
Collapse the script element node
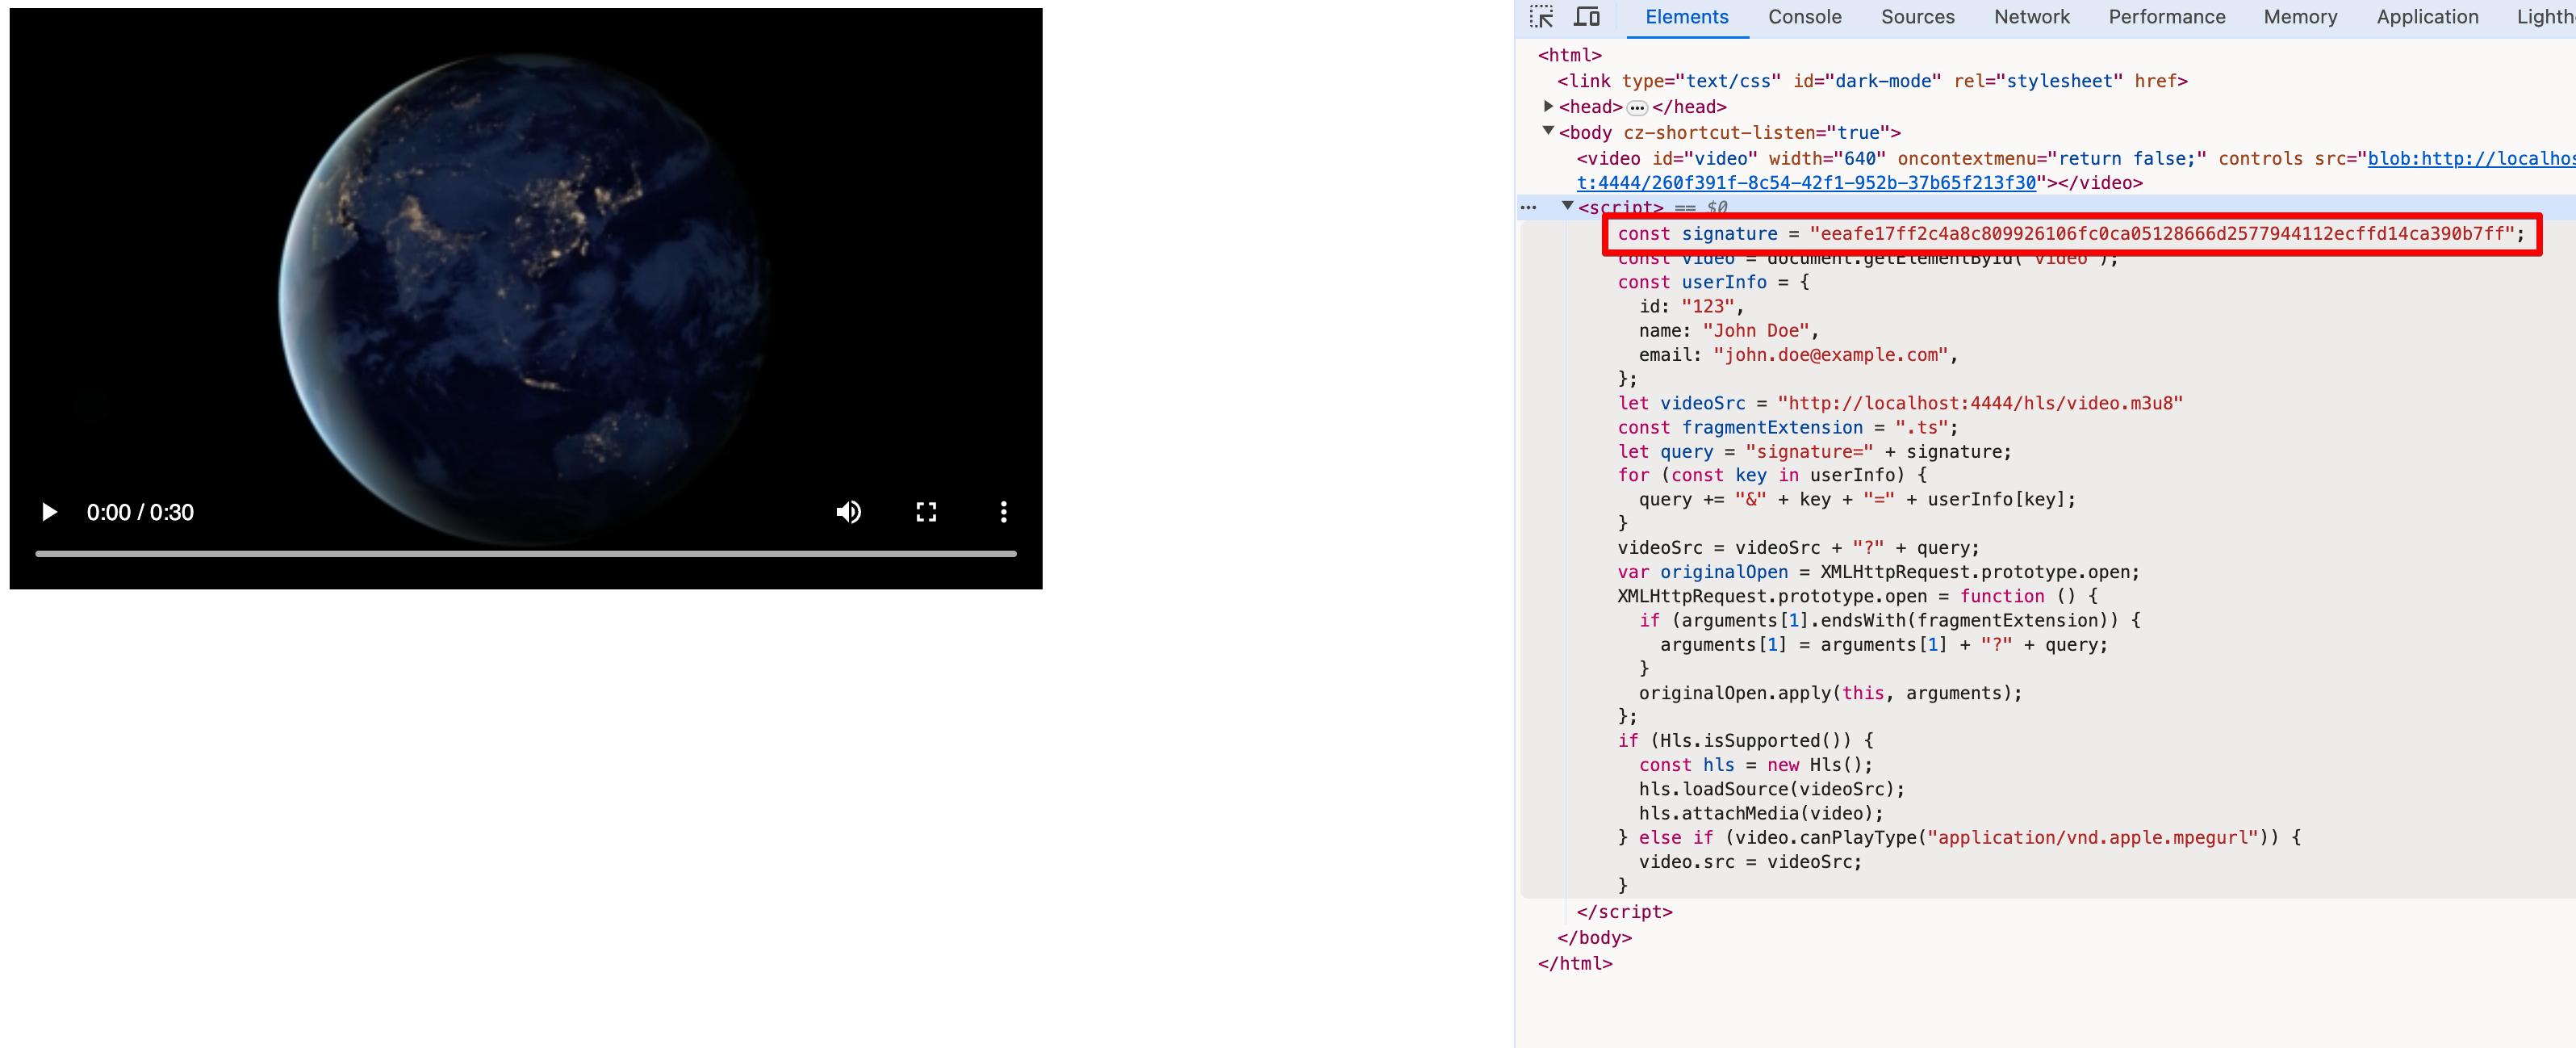[1567, 206]
